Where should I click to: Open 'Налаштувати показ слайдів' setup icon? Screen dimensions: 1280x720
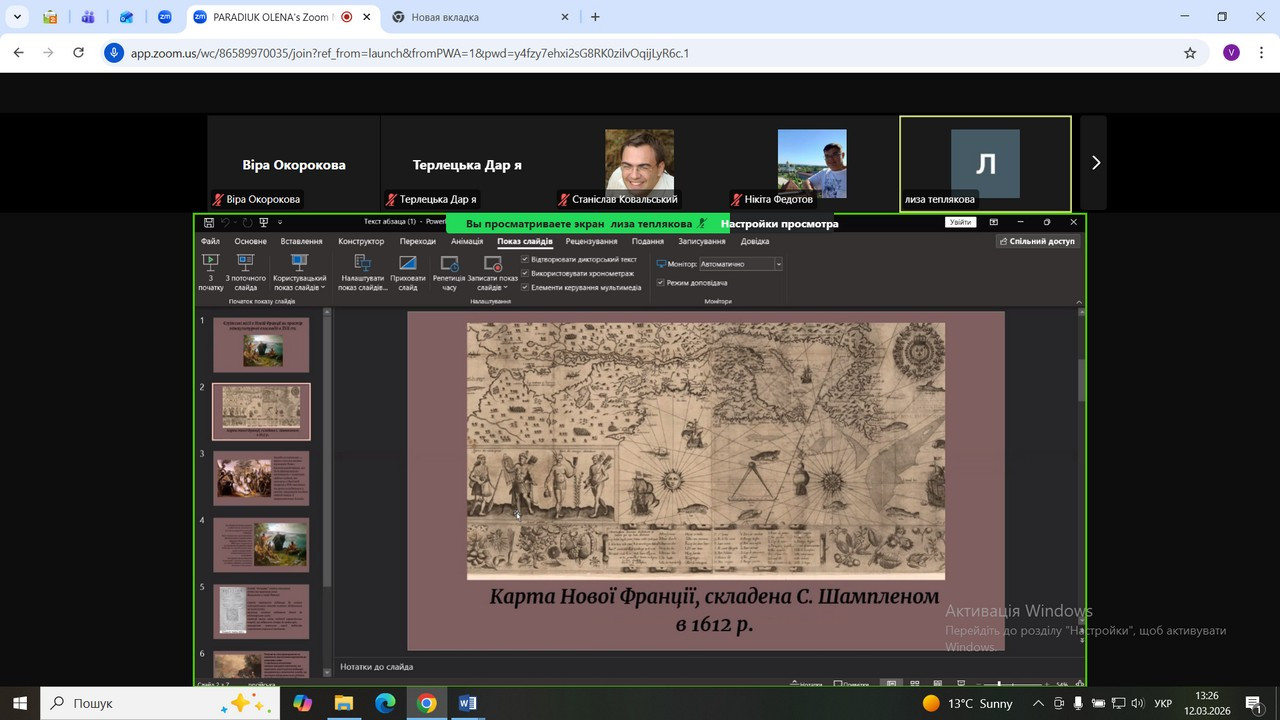[362, 264]
